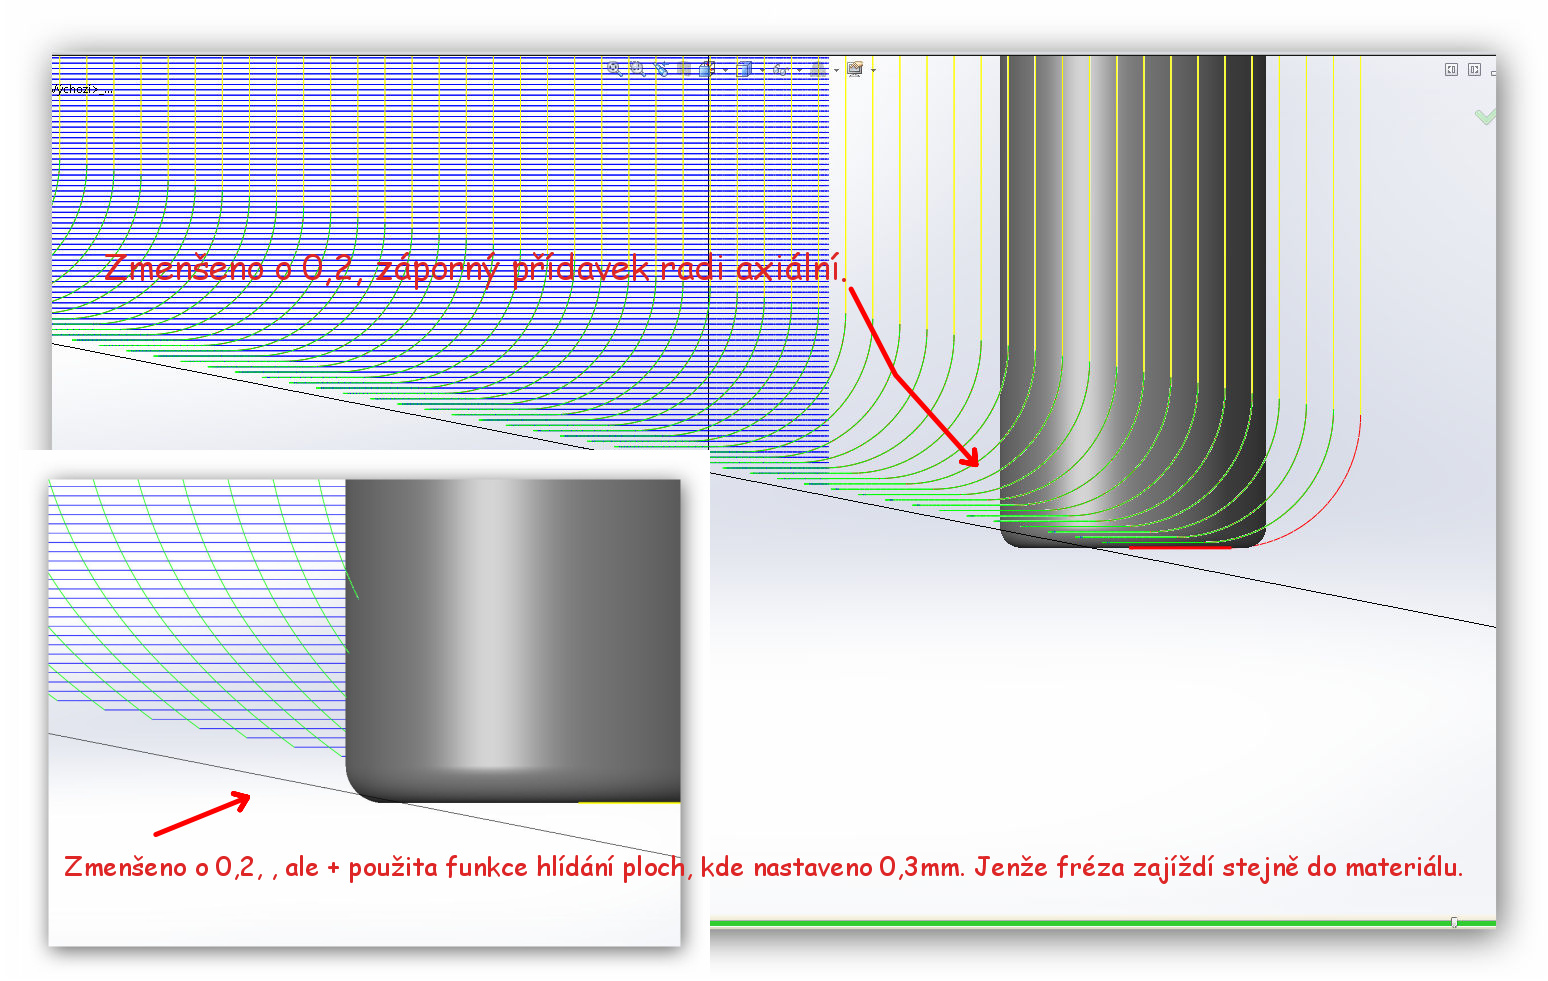Toggle the Hide/Show Items glasses icon
1548x981 pixels.
coord(780,69)
